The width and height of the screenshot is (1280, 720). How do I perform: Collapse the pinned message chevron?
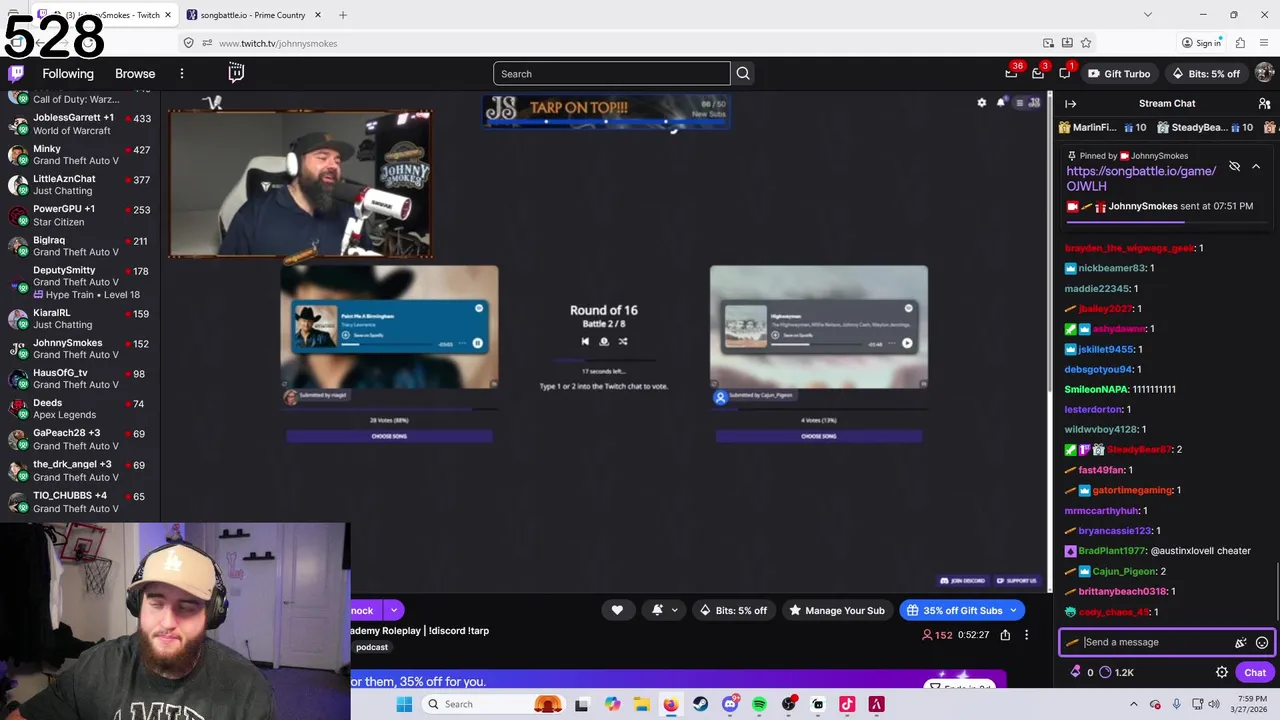click(1256, 167)
